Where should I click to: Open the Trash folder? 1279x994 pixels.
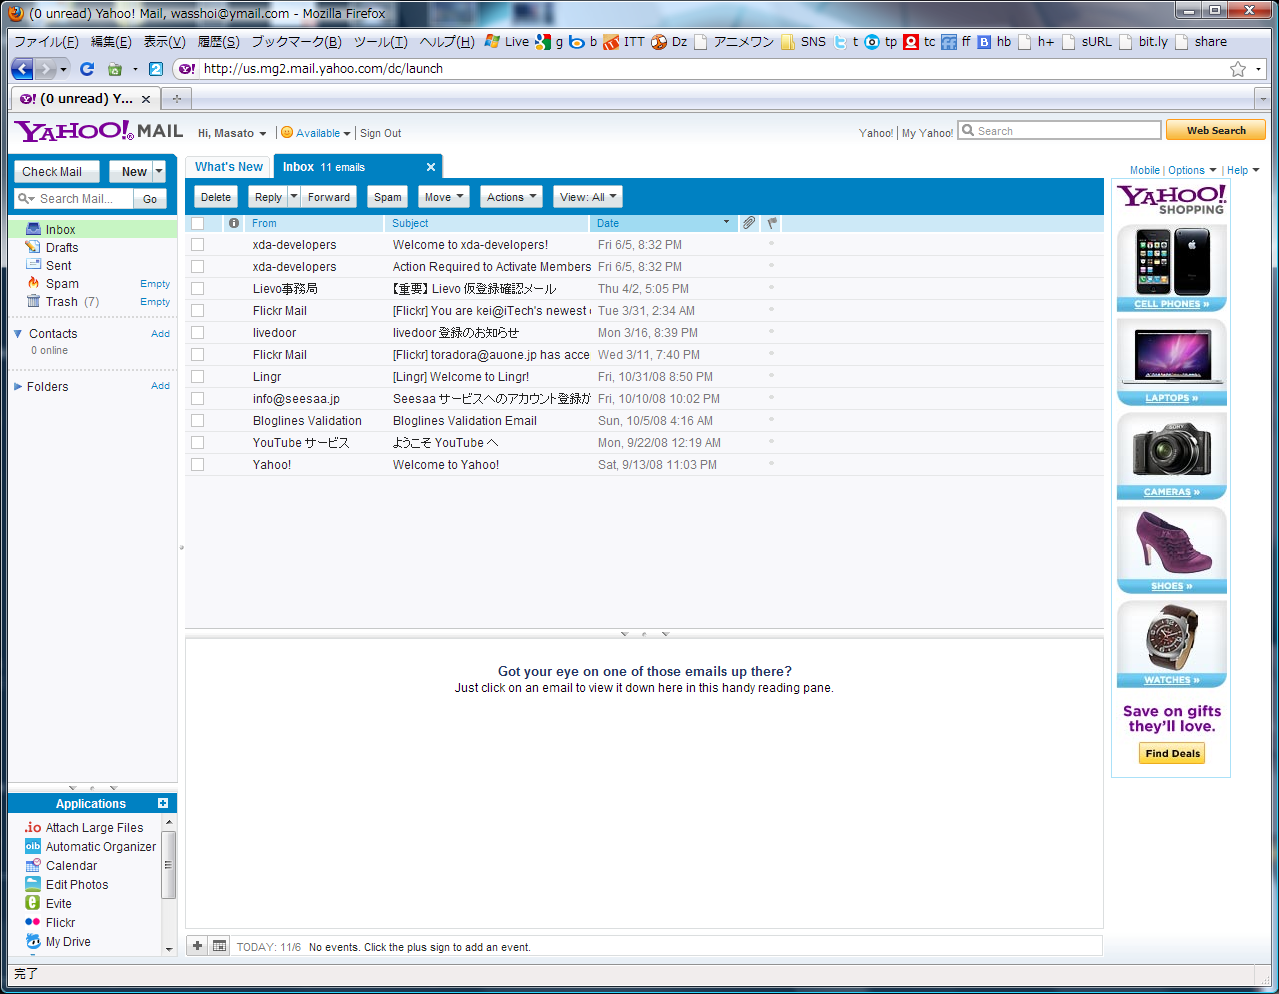(x=61, y=302)
